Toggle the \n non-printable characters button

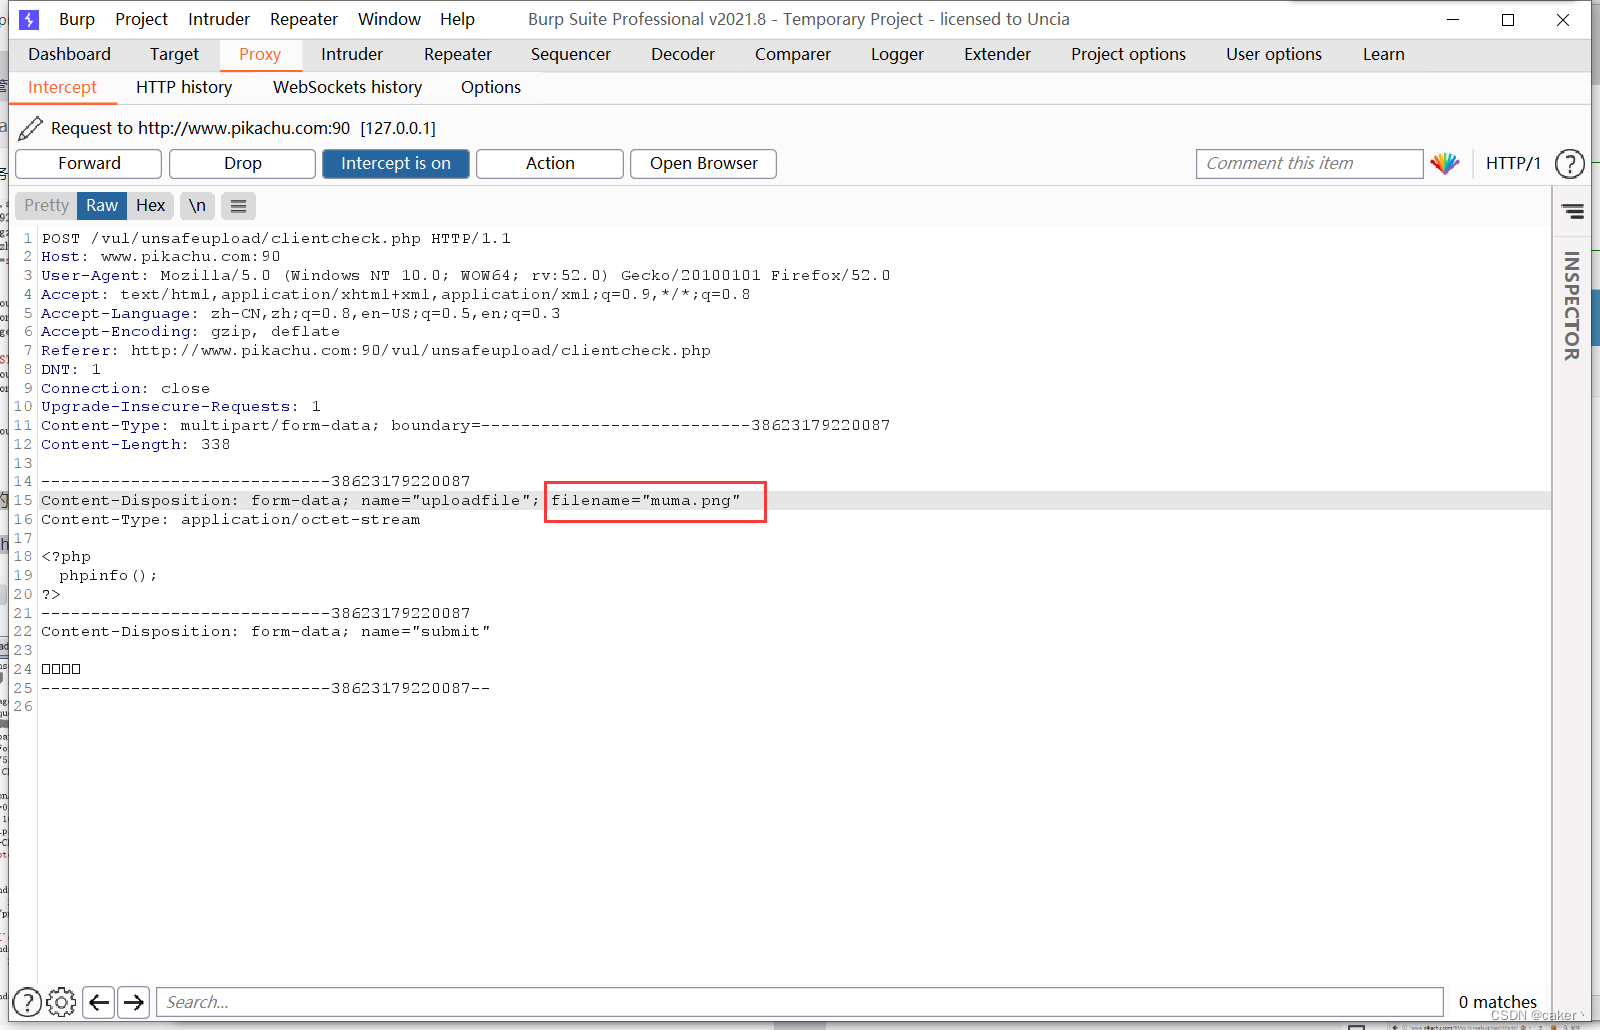[x=198, y=206]
